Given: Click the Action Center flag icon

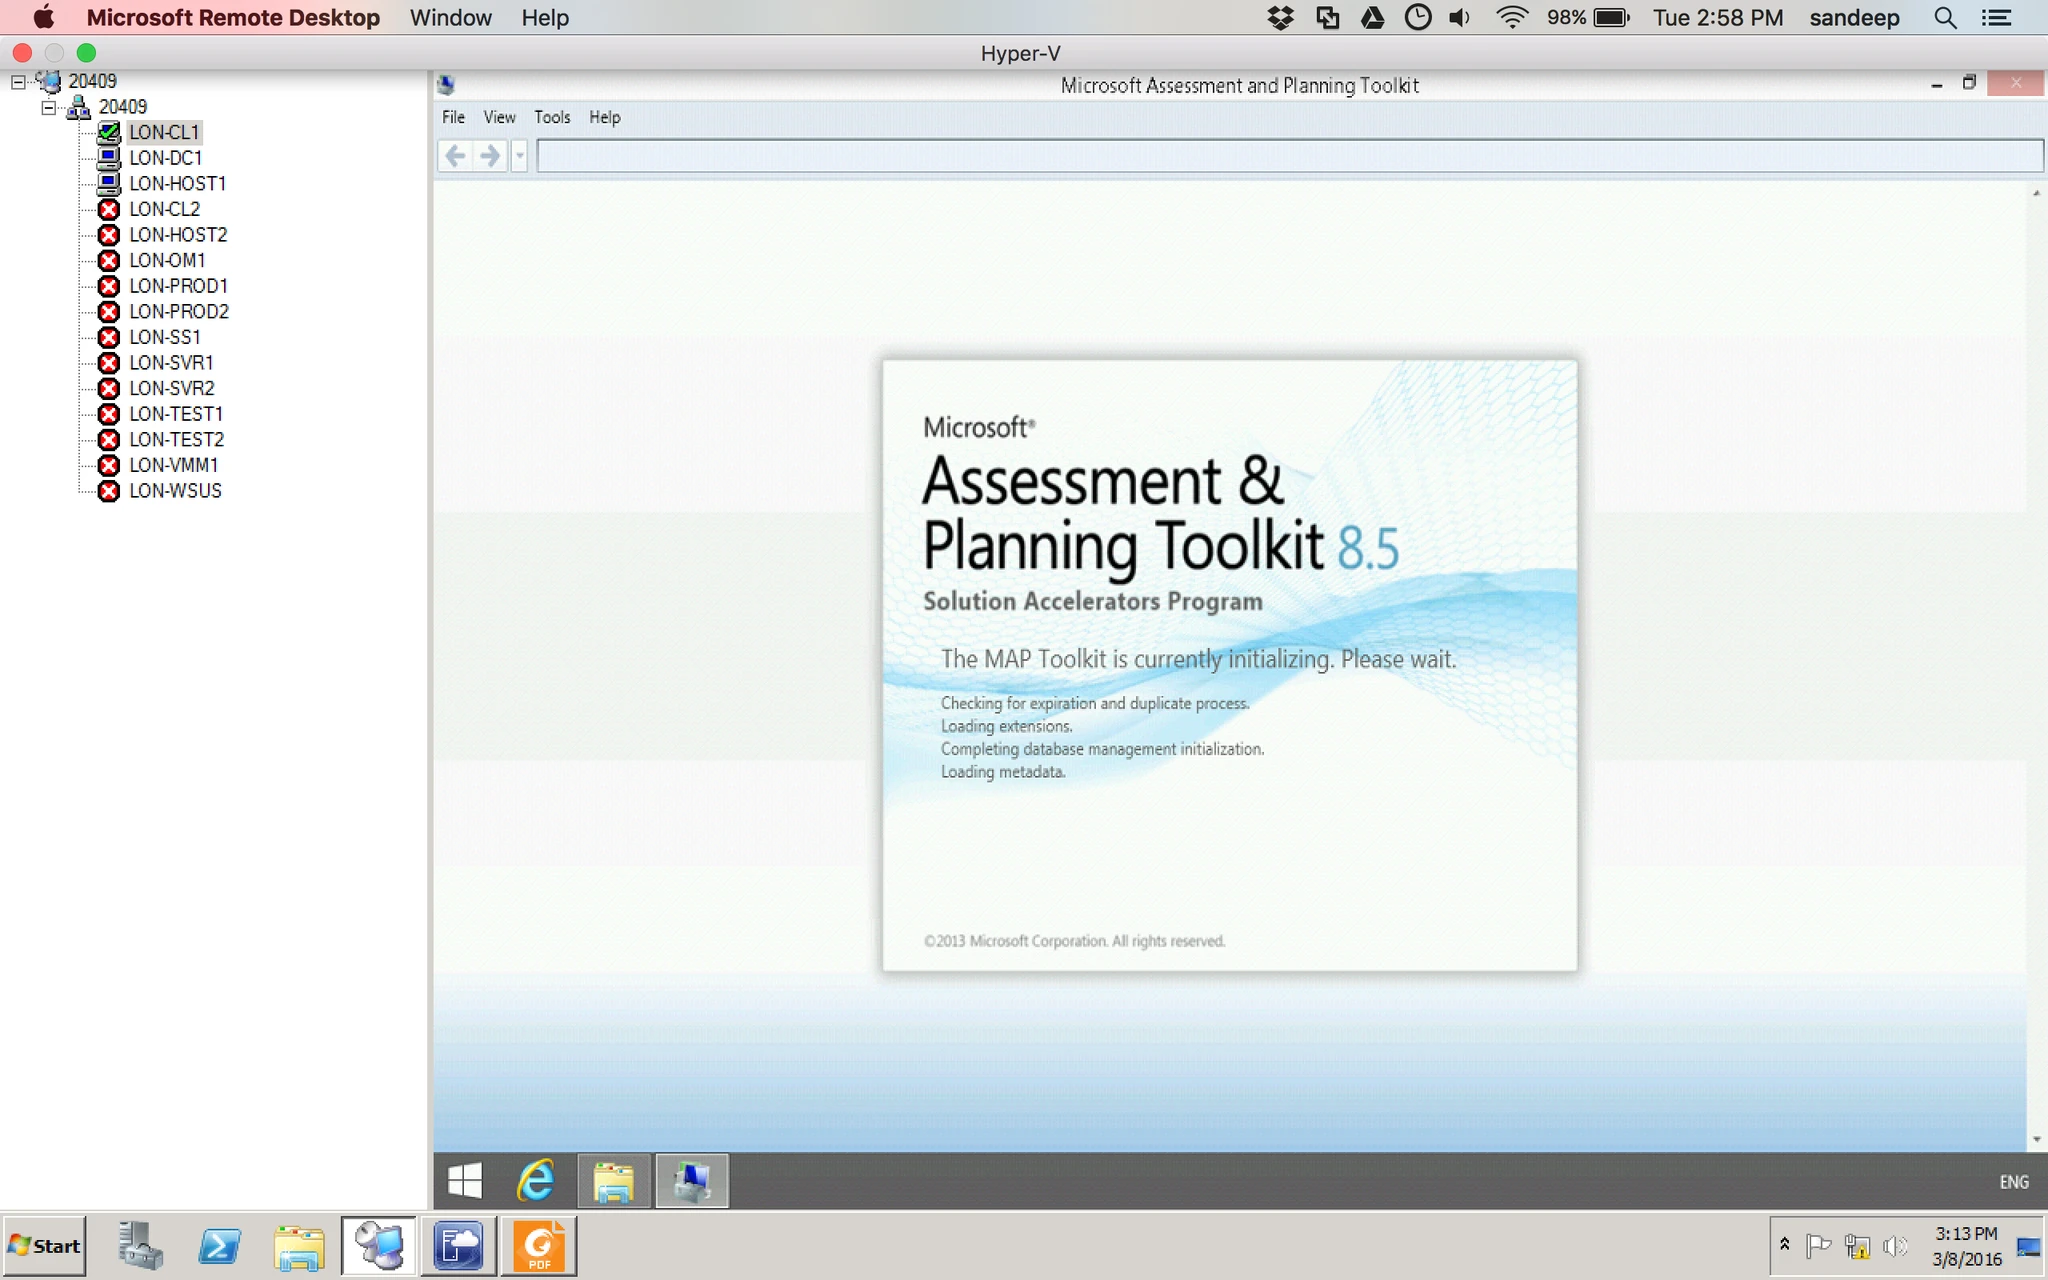Looking at the screenshot, I should 1819,1246.
